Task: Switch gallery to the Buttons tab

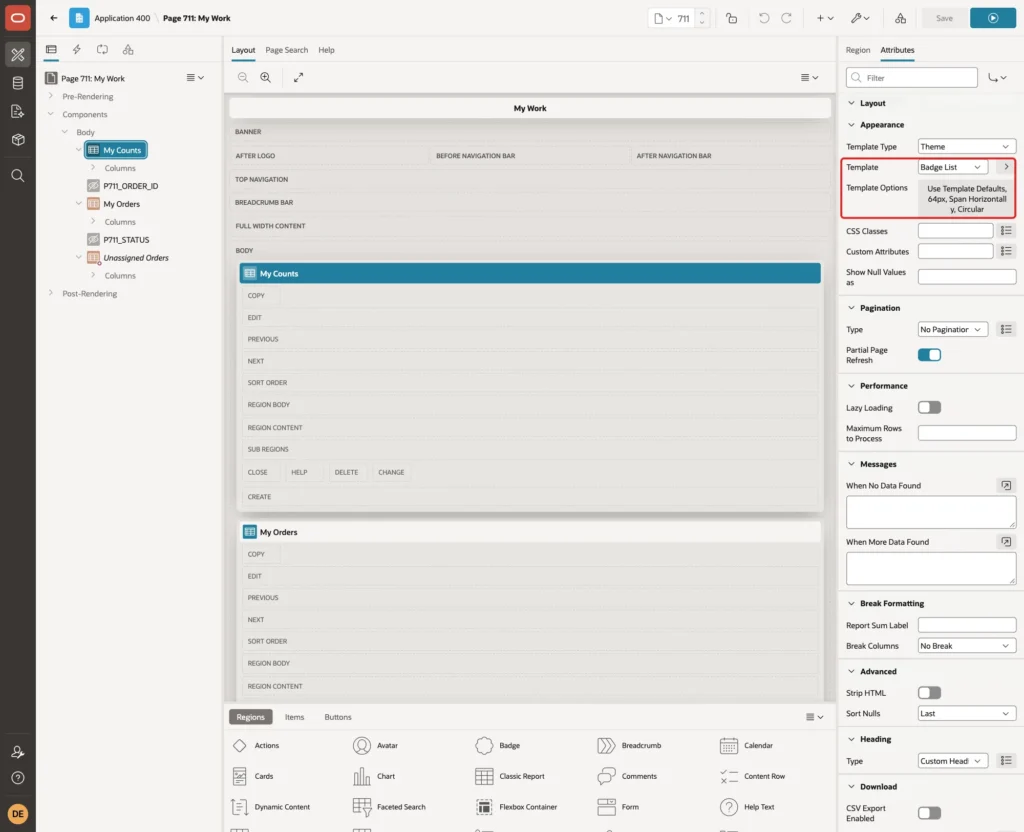Action: pos(338,717)
